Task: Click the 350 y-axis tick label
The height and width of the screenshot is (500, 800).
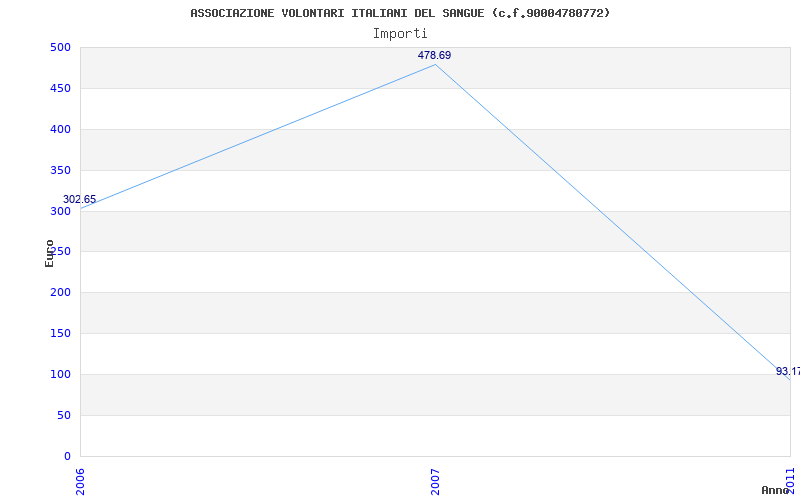Action: [x=60, y=170]
